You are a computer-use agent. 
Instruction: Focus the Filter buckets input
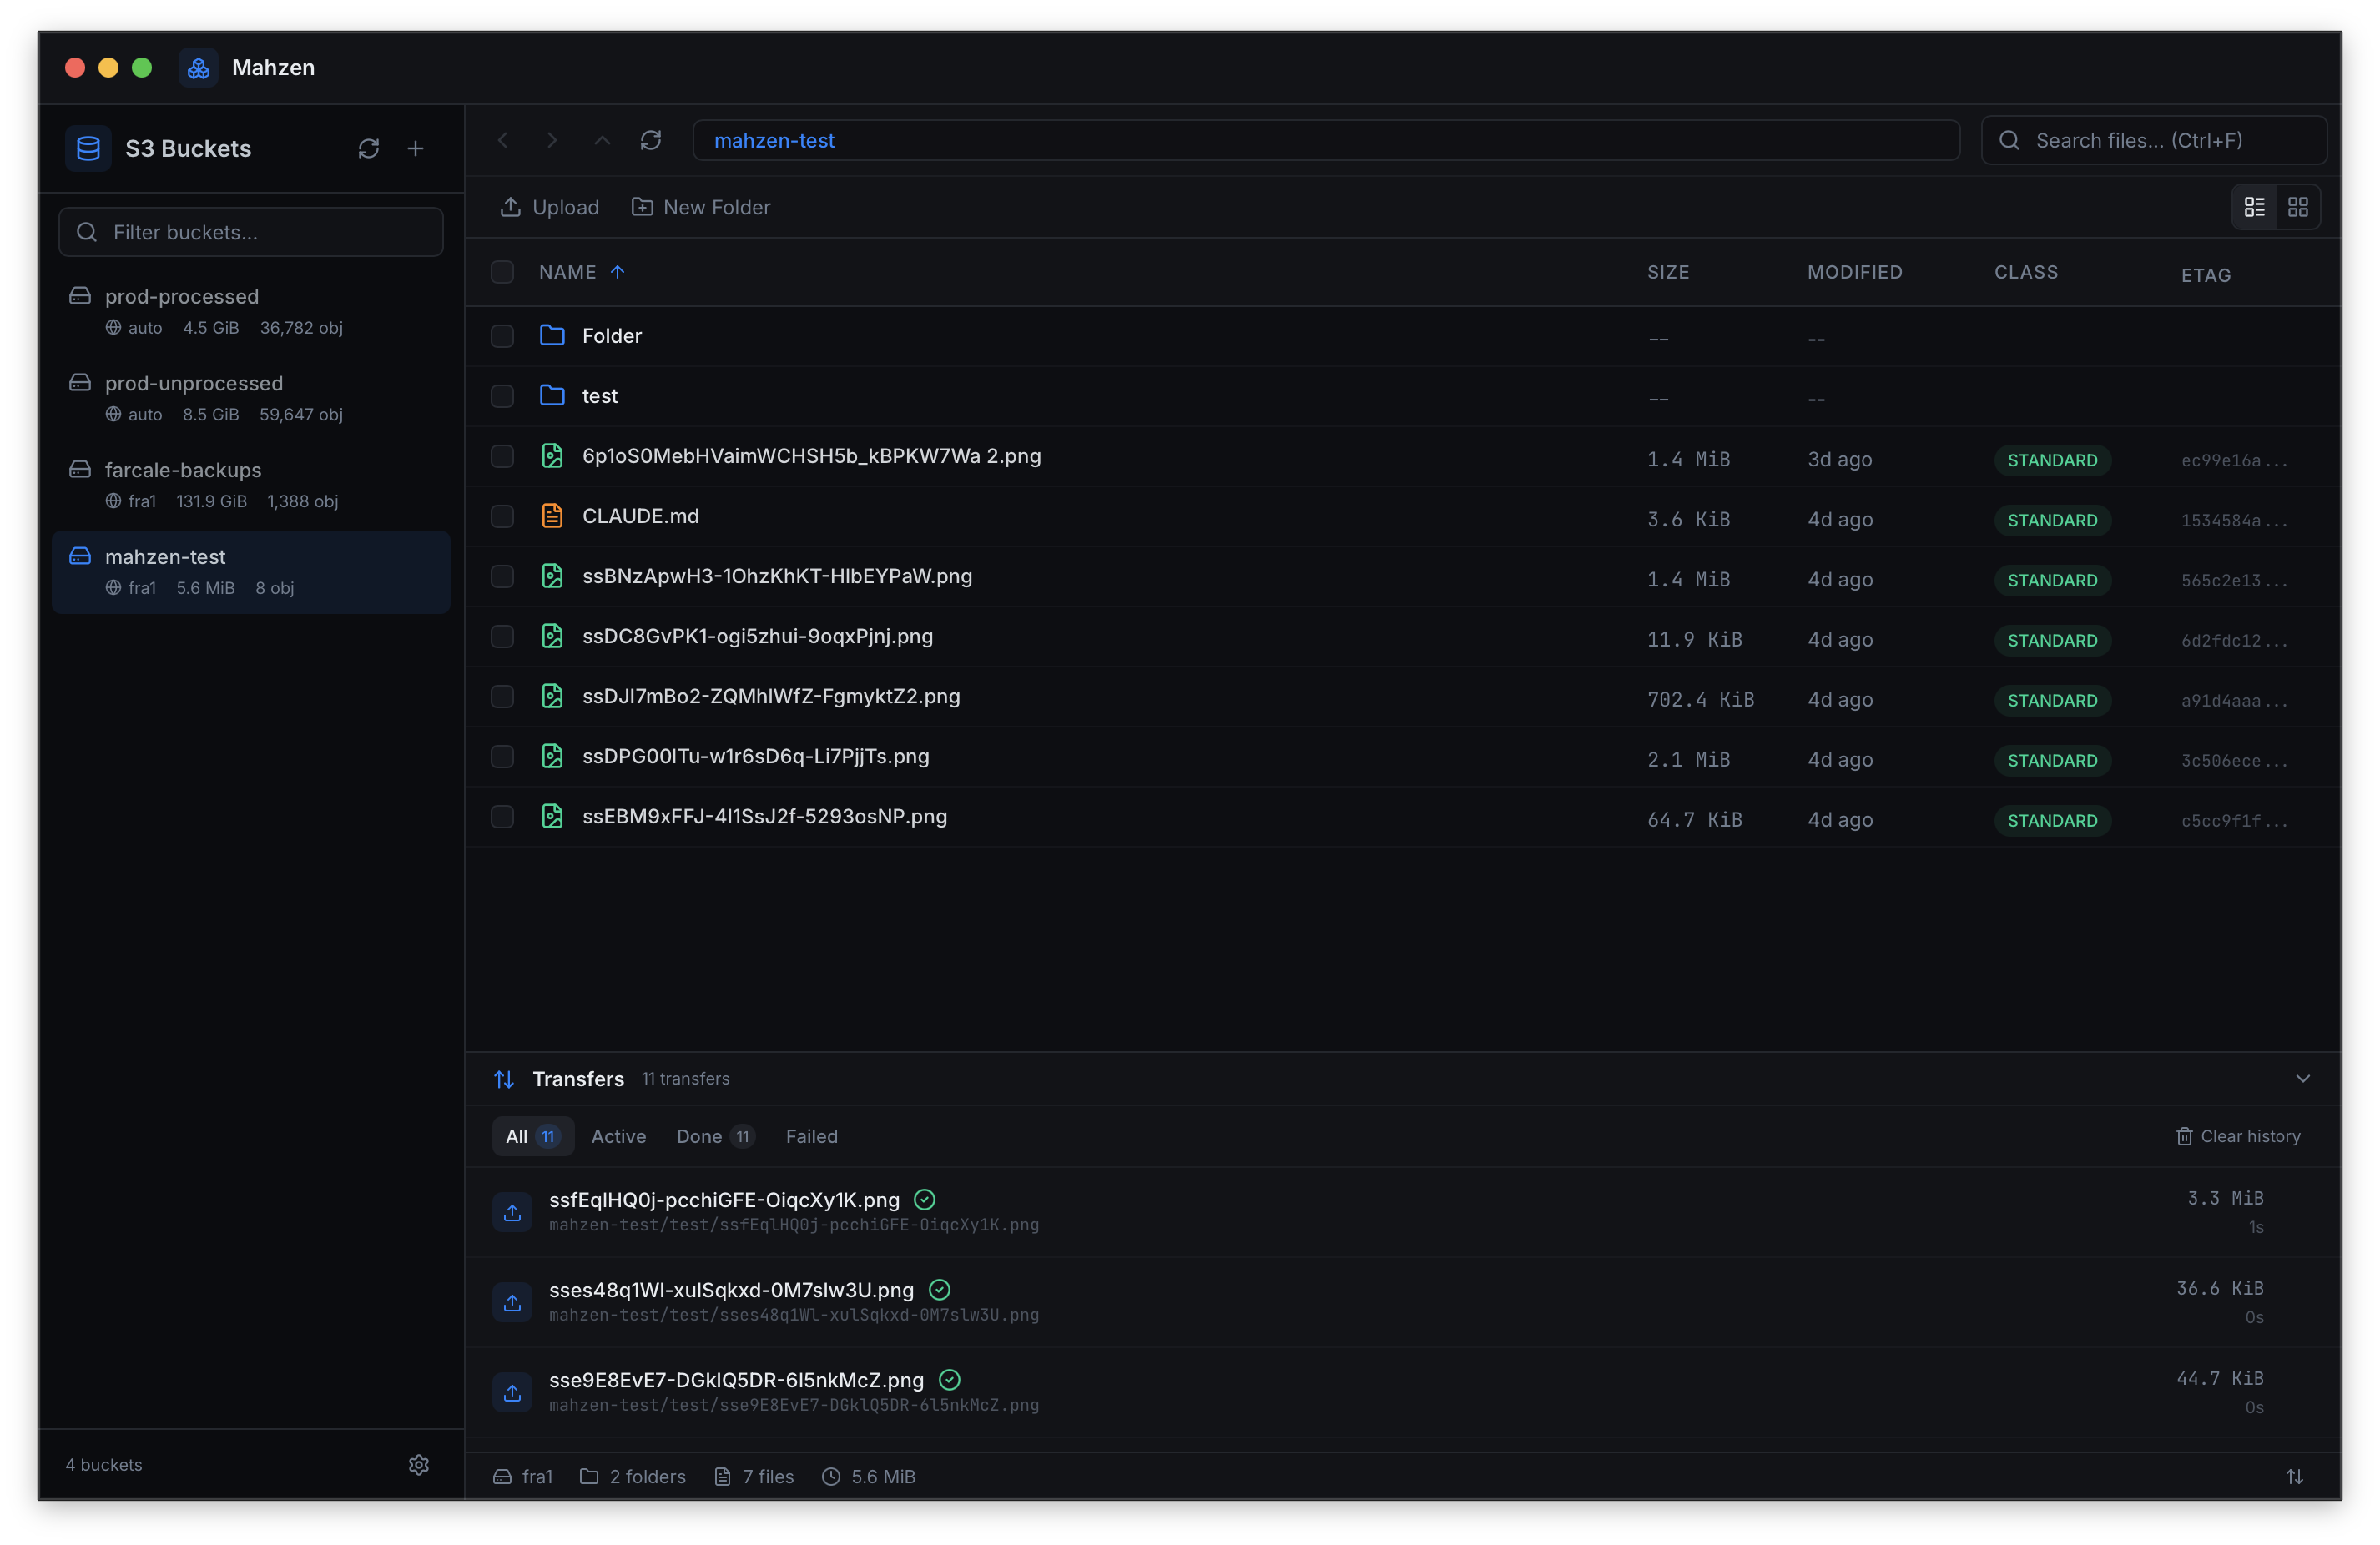(252, 232)
